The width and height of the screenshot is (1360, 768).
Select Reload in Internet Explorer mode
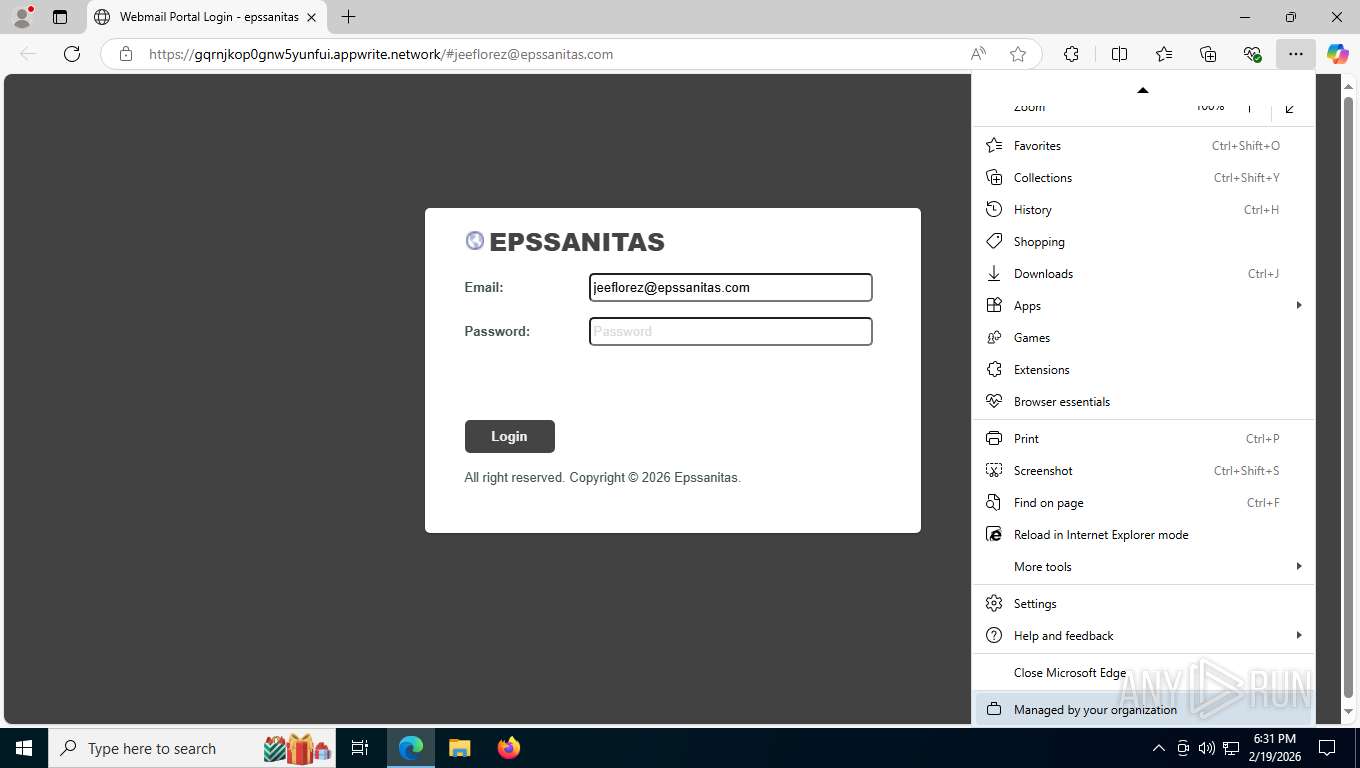coord(1143,535)
